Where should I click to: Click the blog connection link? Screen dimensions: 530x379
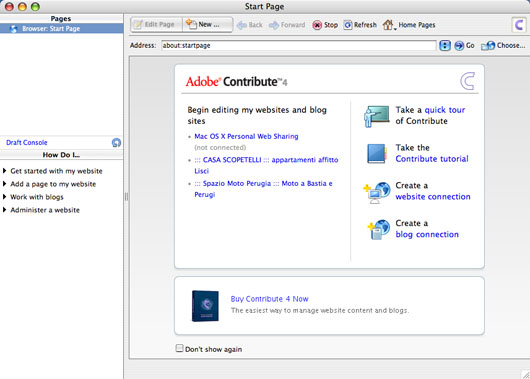click(427, 234)
